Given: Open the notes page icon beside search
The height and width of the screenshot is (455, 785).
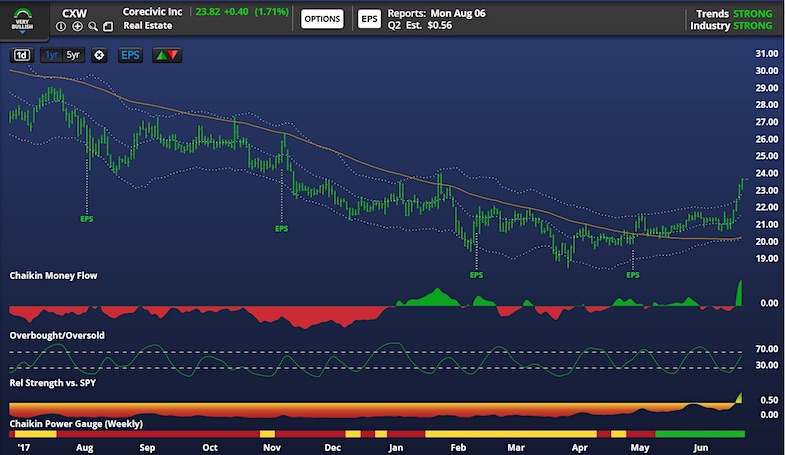Looking at the screenshot, I should click(x=108, y=27).
